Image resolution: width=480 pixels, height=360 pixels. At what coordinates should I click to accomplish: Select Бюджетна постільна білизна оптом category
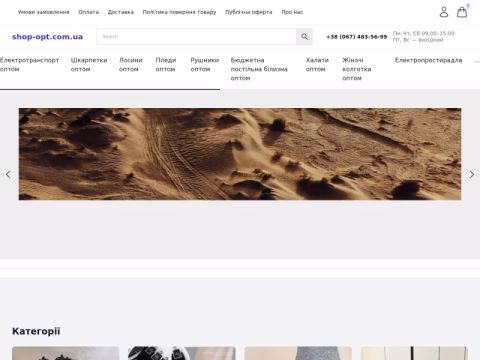tap(259, 69)
